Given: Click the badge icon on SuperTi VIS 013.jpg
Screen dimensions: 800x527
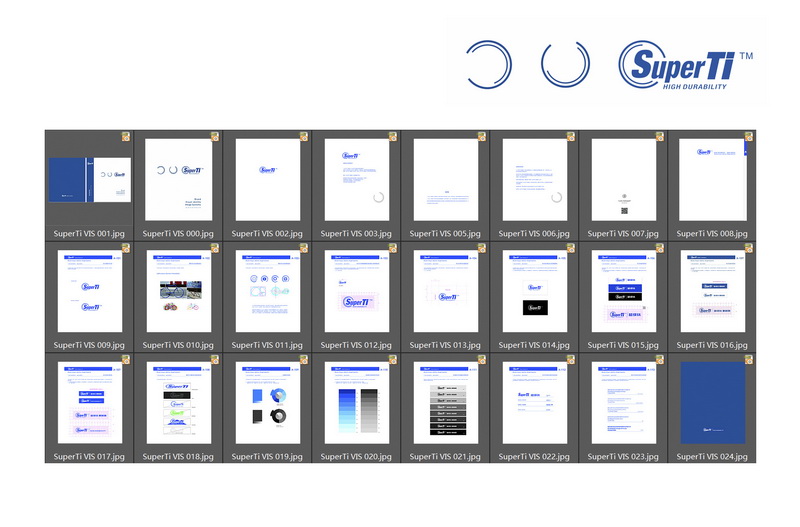Looking at the screenshot, I should (x=482, y=248).
